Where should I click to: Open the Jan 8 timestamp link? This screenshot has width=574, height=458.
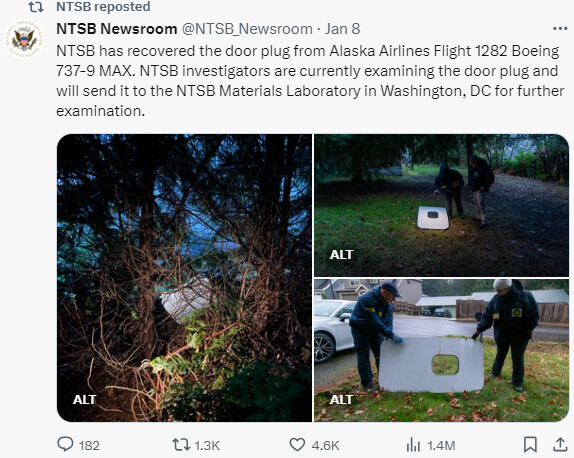coord(343,29)
